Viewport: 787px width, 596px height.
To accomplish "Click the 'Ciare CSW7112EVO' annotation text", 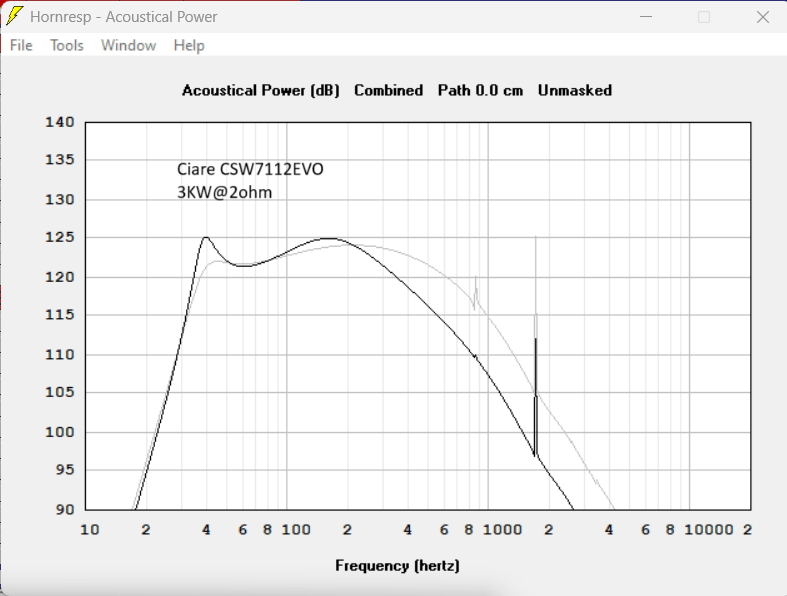I will point(250,169).
